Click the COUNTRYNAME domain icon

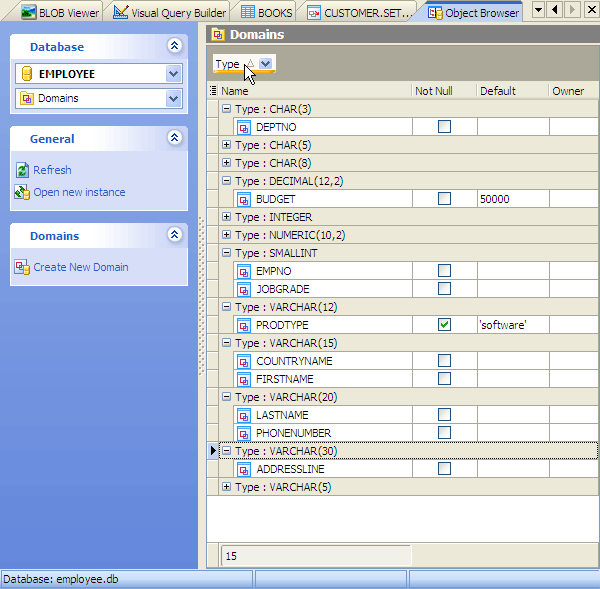pos(244,361)
